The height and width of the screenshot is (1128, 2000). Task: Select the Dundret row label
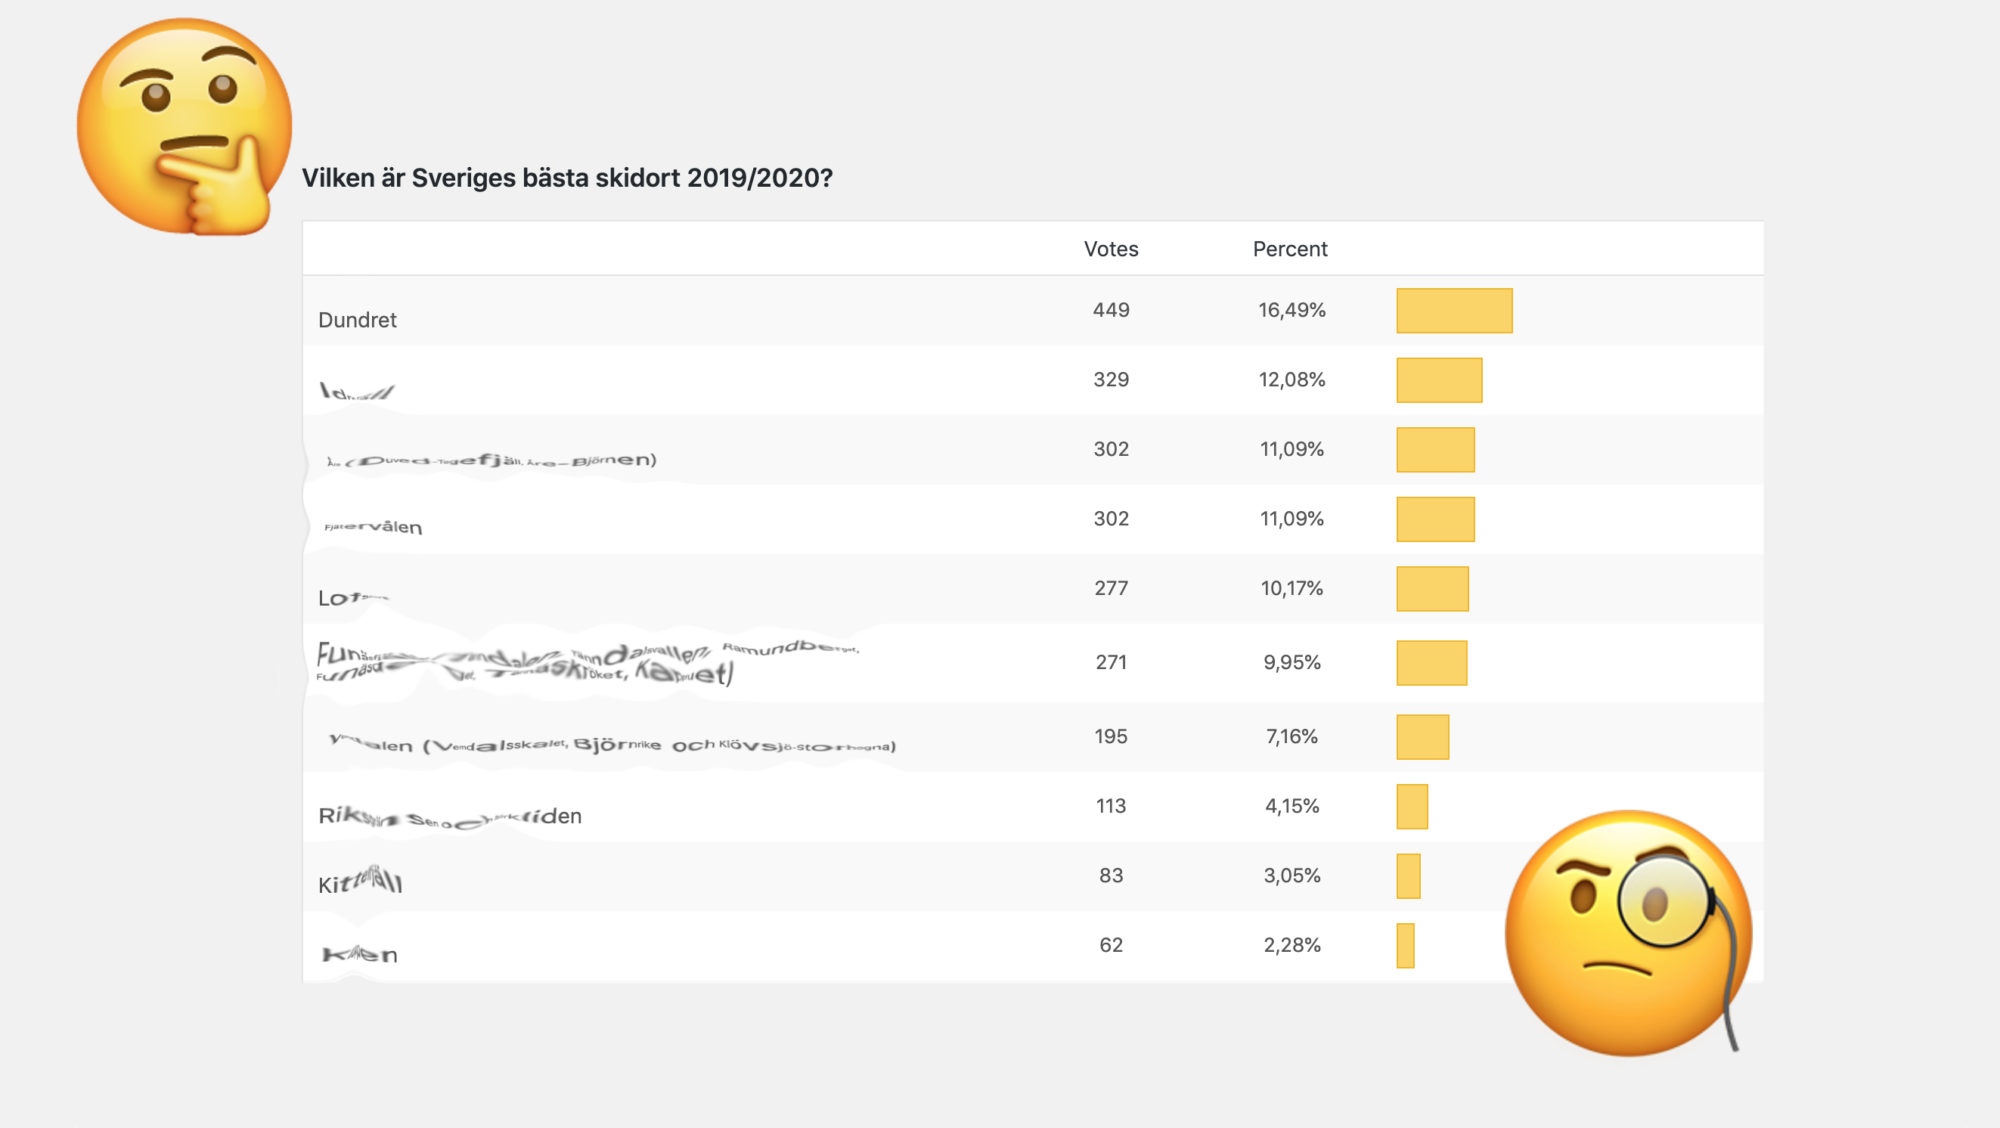point(357,320)
